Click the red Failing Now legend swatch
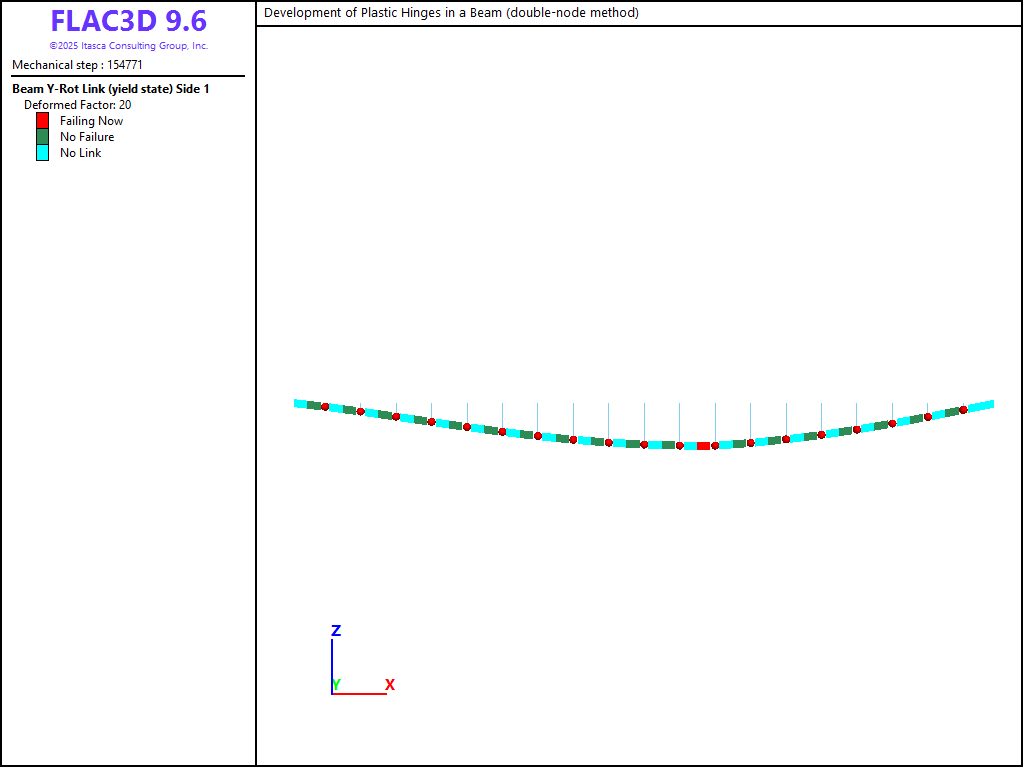The image size is (1024, 768). (x=42, y=121)
